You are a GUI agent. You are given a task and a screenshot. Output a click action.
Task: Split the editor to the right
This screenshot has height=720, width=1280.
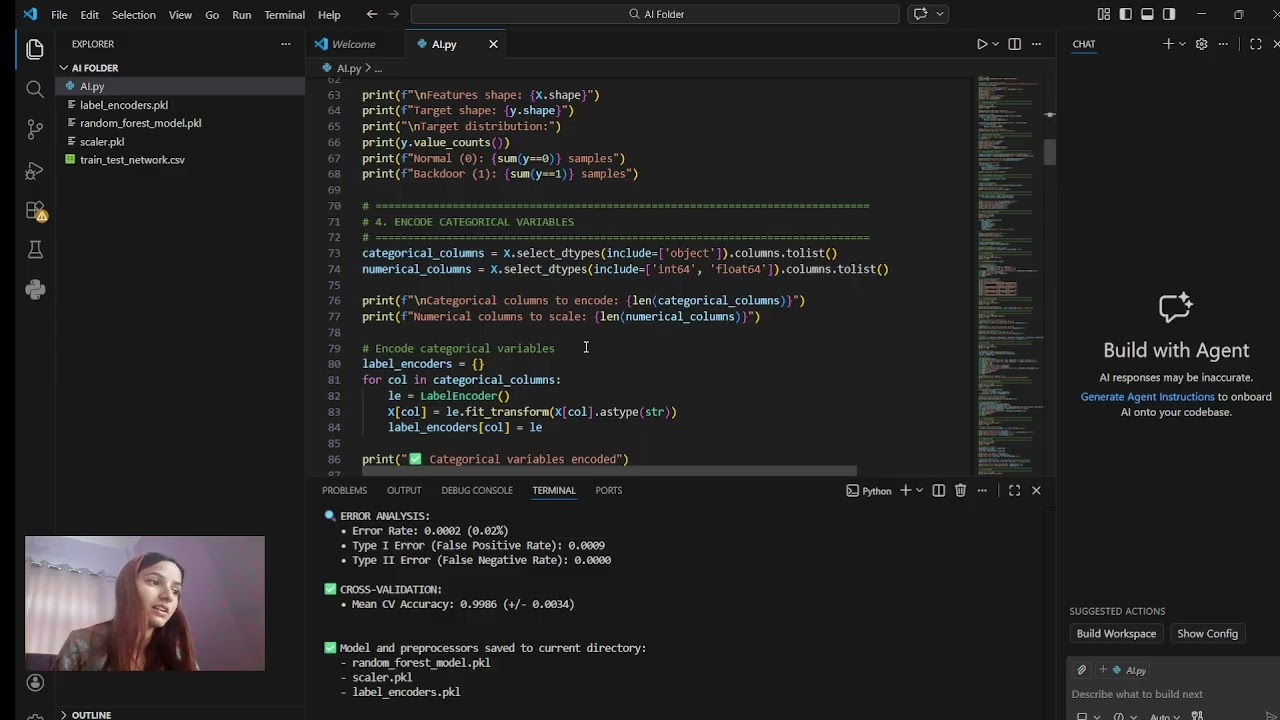point(1015,44)
